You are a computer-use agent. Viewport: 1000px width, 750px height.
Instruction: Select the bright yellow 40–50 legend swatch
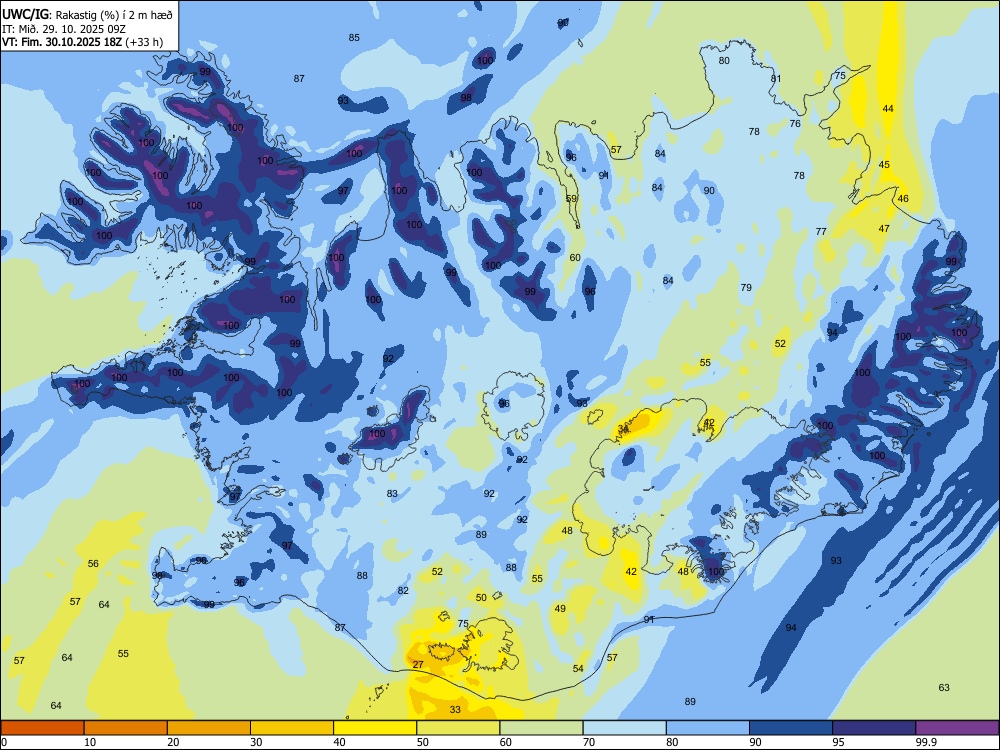(x=375, y=728)
